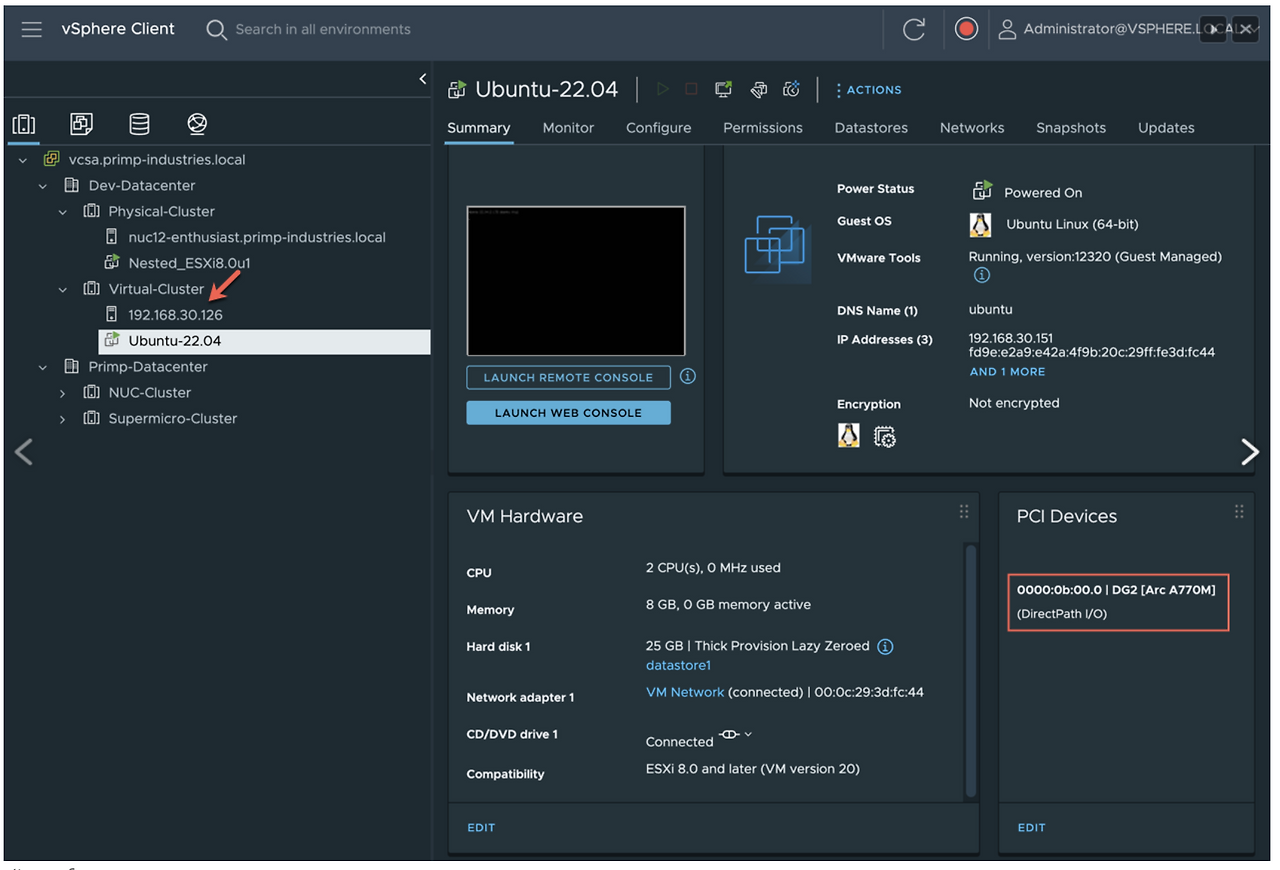The image size is (1280, 870).
Task: Click the penguin icon below Encryption
Action: tap(849, 435)
